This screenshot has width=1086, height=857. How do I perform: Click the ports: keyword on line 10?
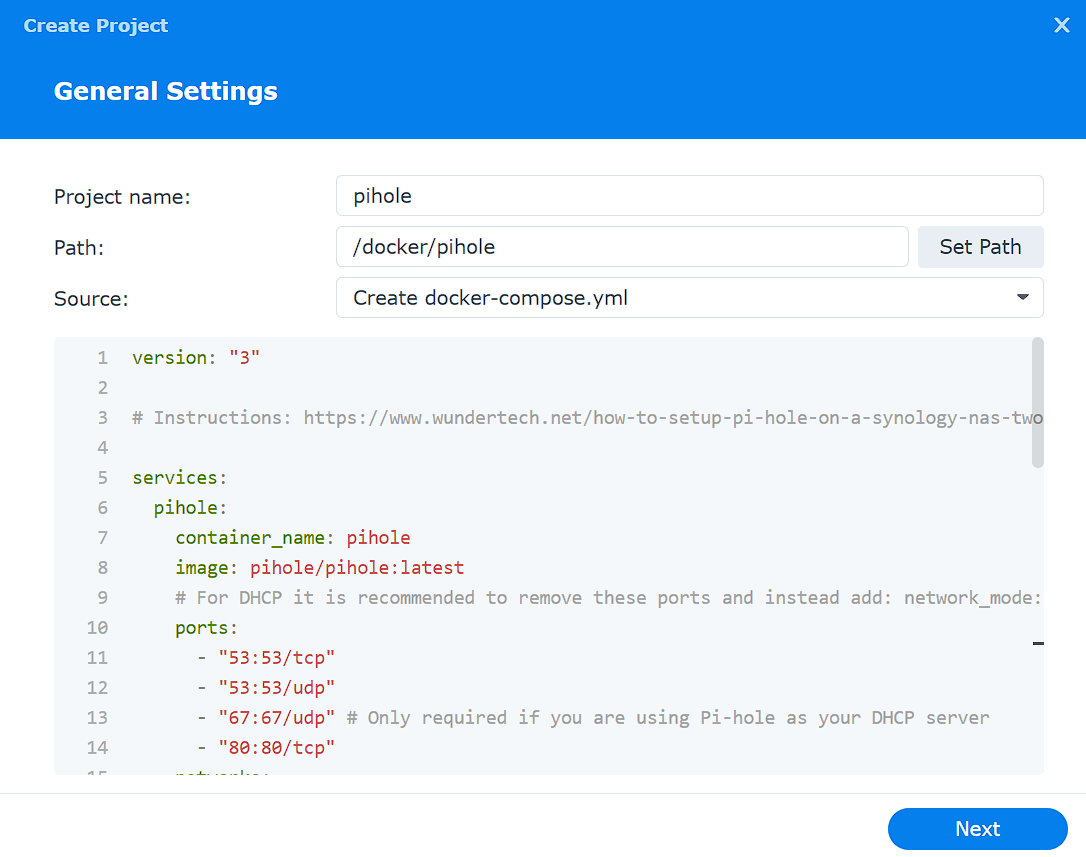click(x=203, y=627)
